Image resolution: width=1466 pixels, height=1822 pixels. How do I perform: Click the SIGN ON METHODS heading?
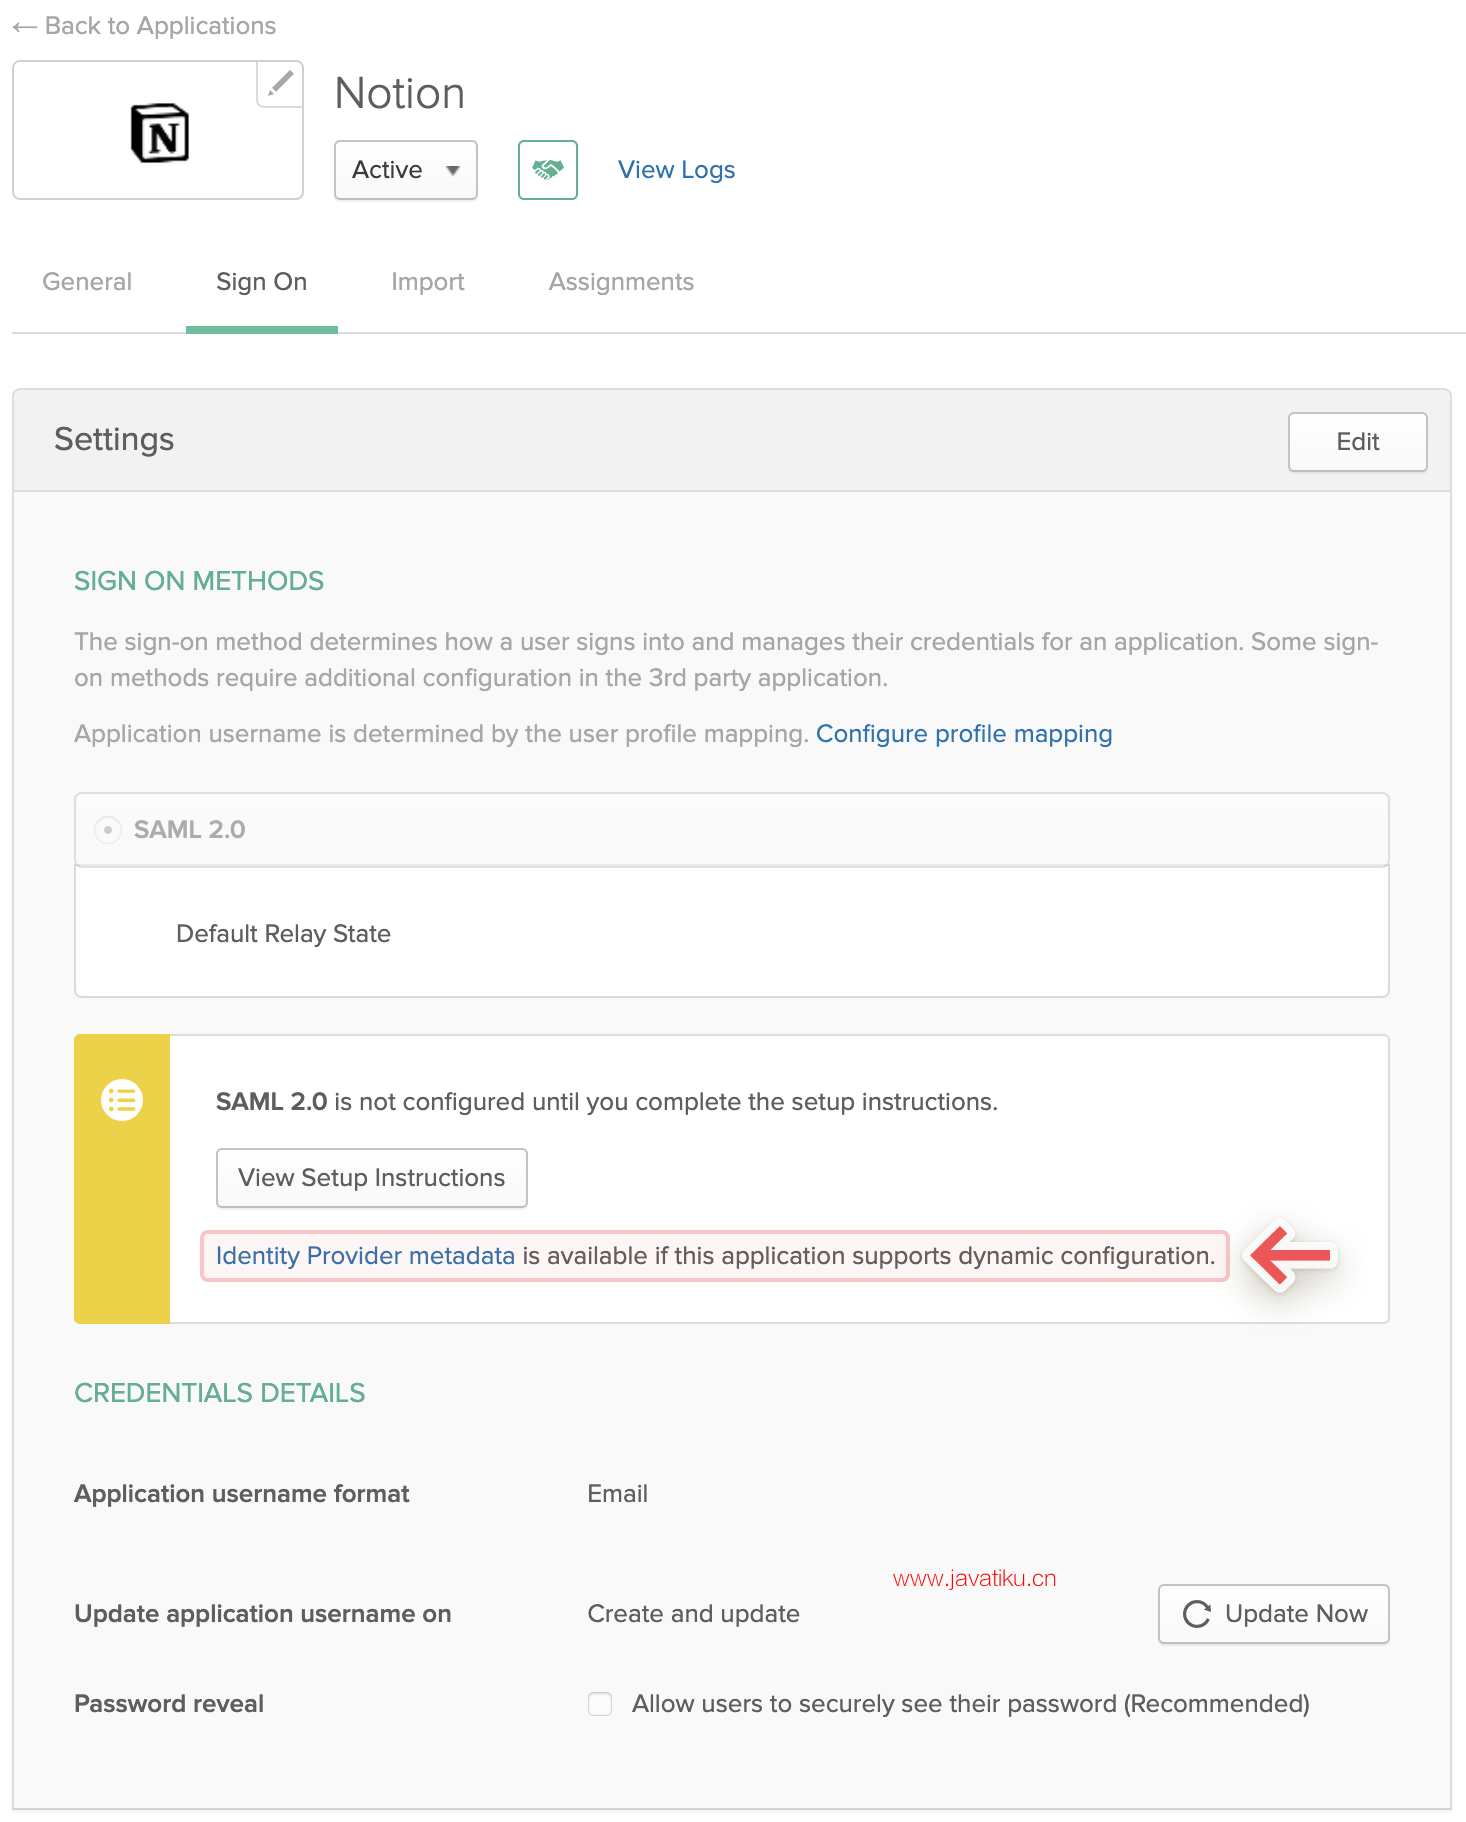(199, 581)
